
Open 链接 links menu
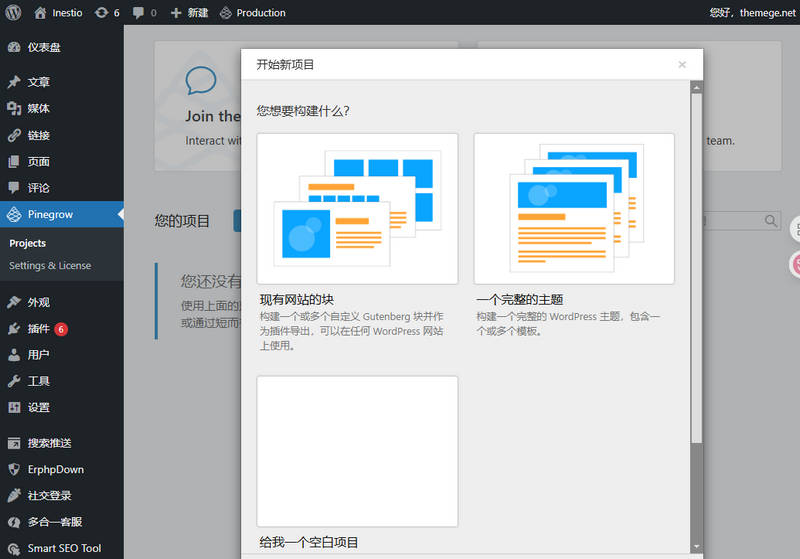pos(62,135)
